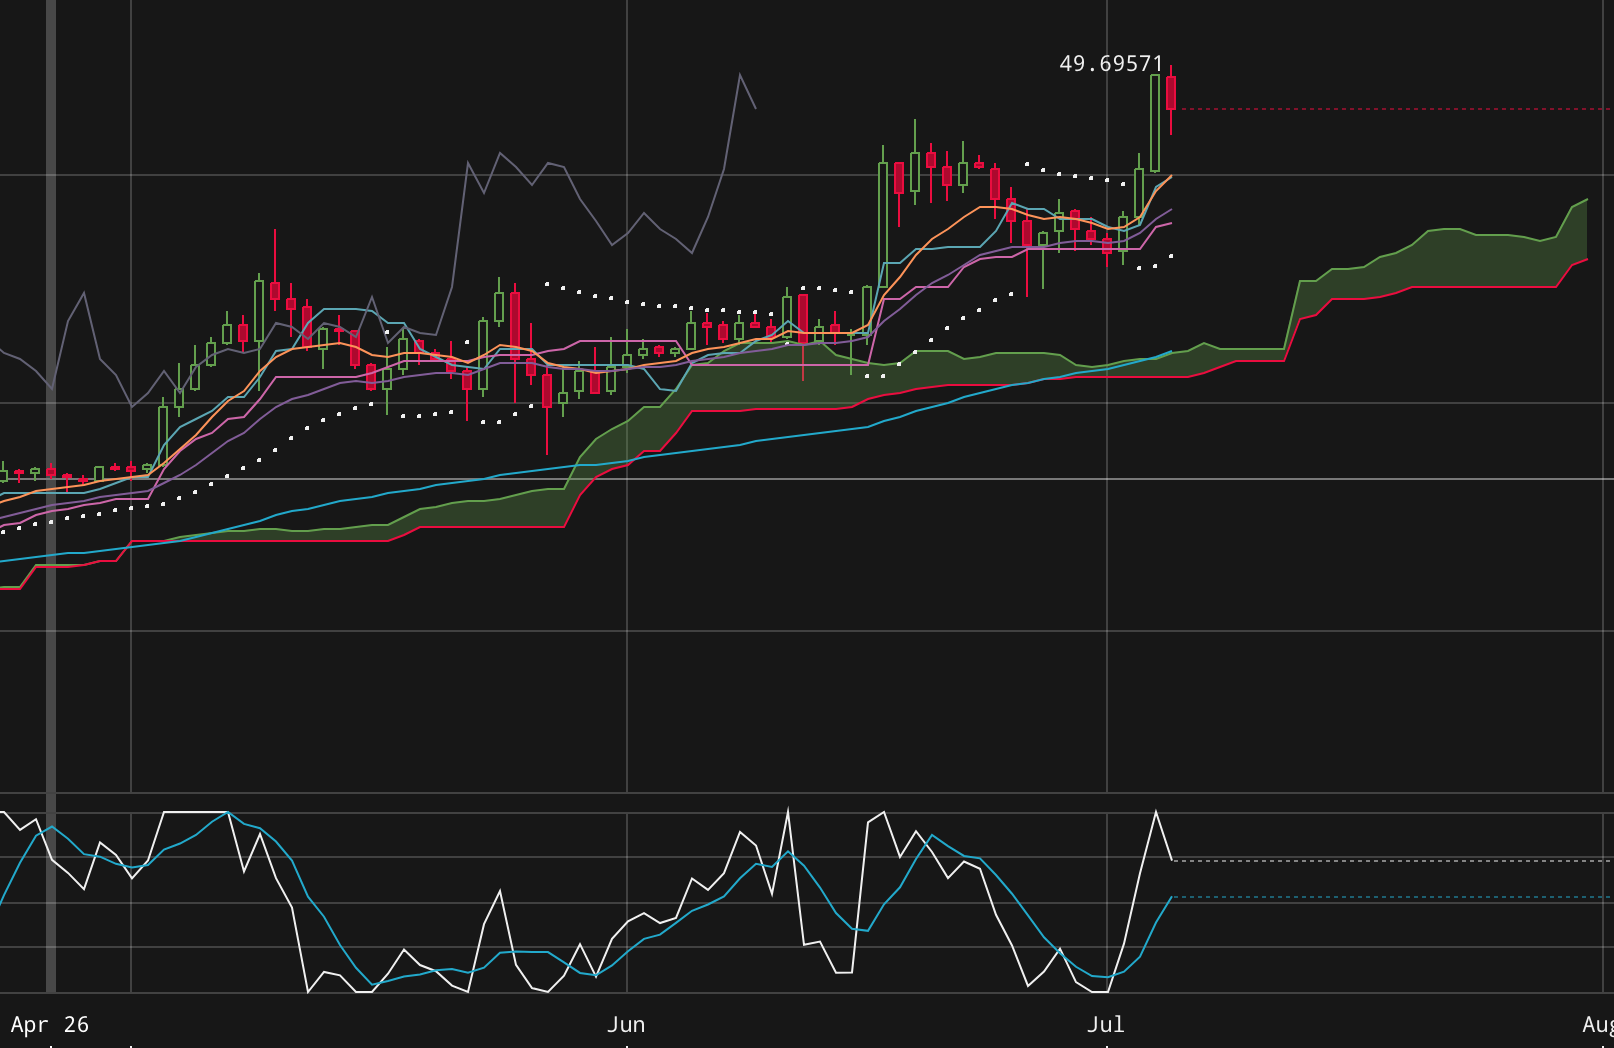Click the latest red candlestick under 49.69571
1614x1048 pixels.
click(1171, 93)
